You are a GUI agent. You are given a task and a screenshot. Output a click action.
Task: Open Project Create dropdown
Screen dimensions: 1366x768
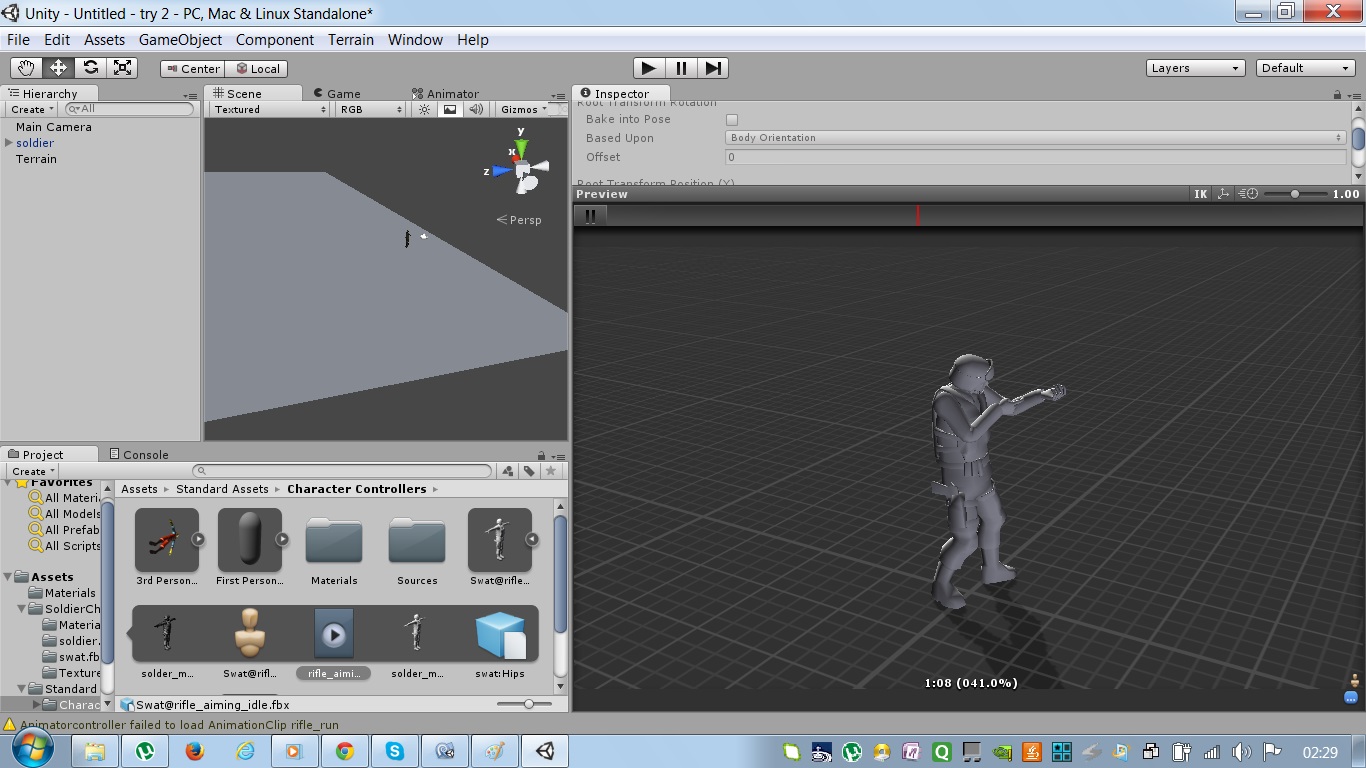33,471
